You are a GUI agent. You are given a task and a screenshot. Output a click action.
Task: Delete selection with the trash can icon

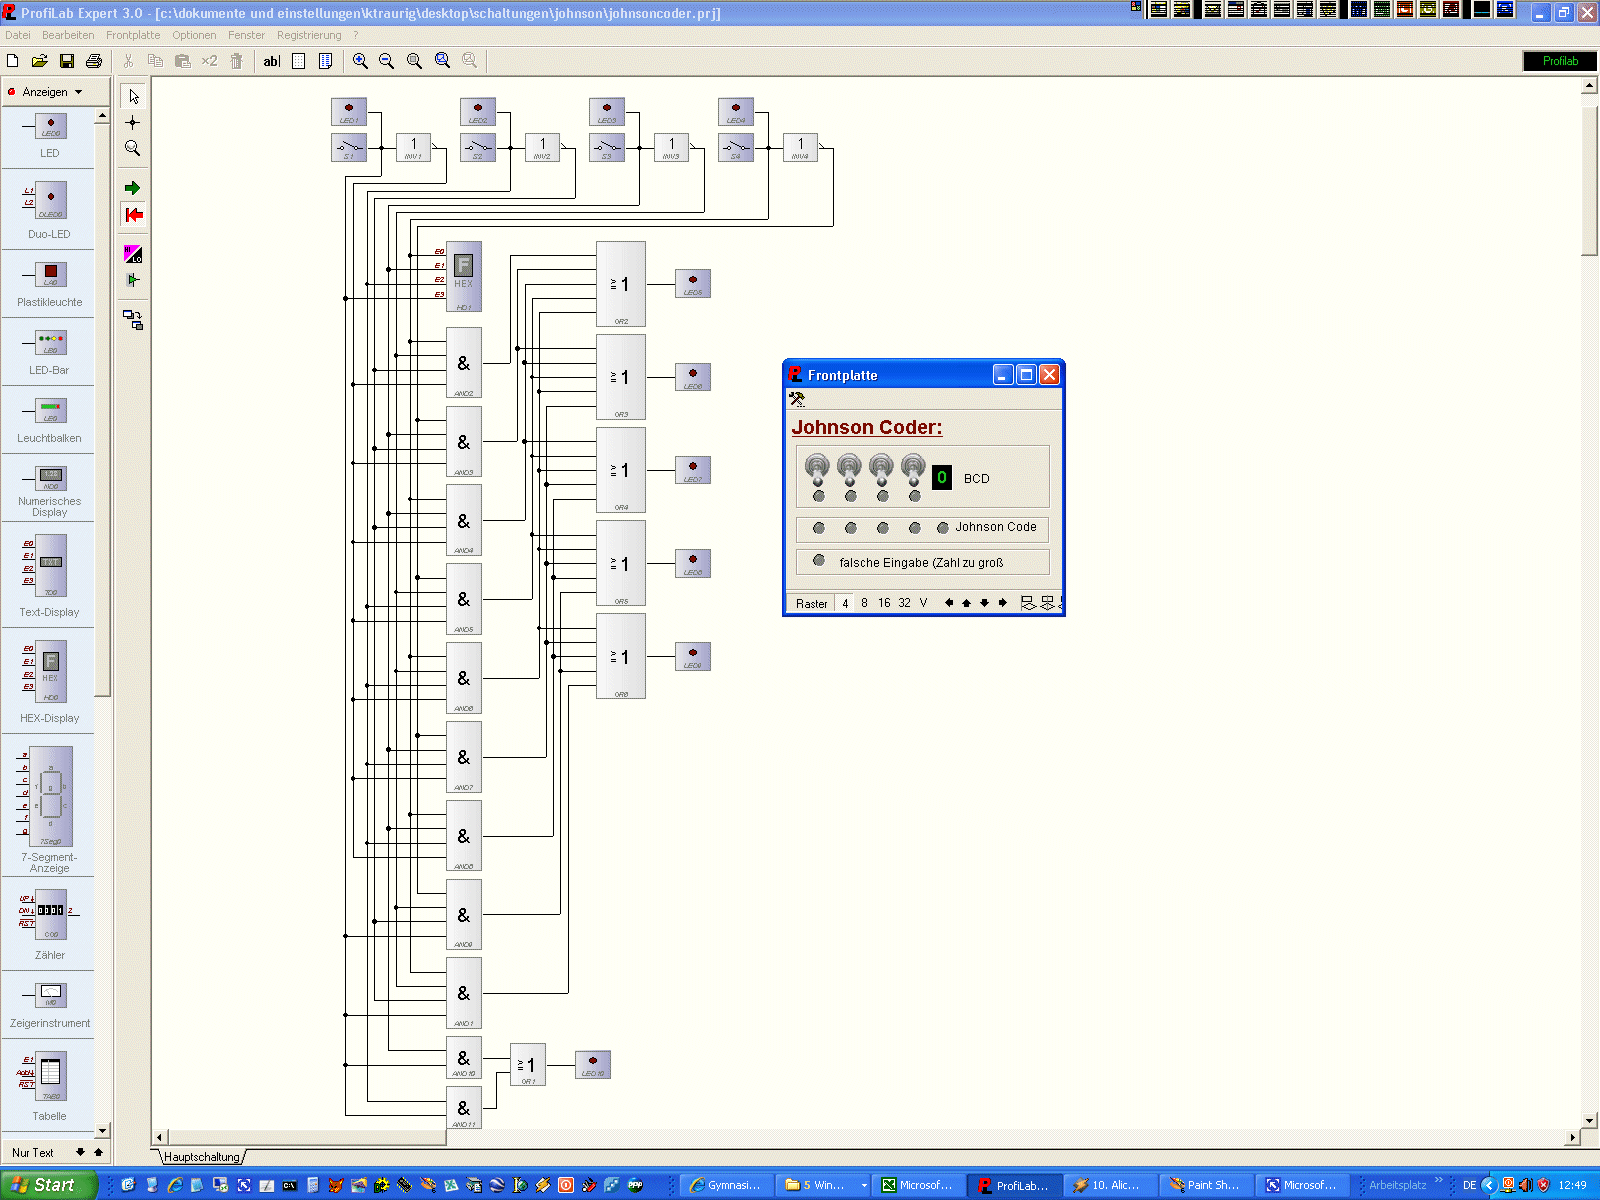coord(237,61)
